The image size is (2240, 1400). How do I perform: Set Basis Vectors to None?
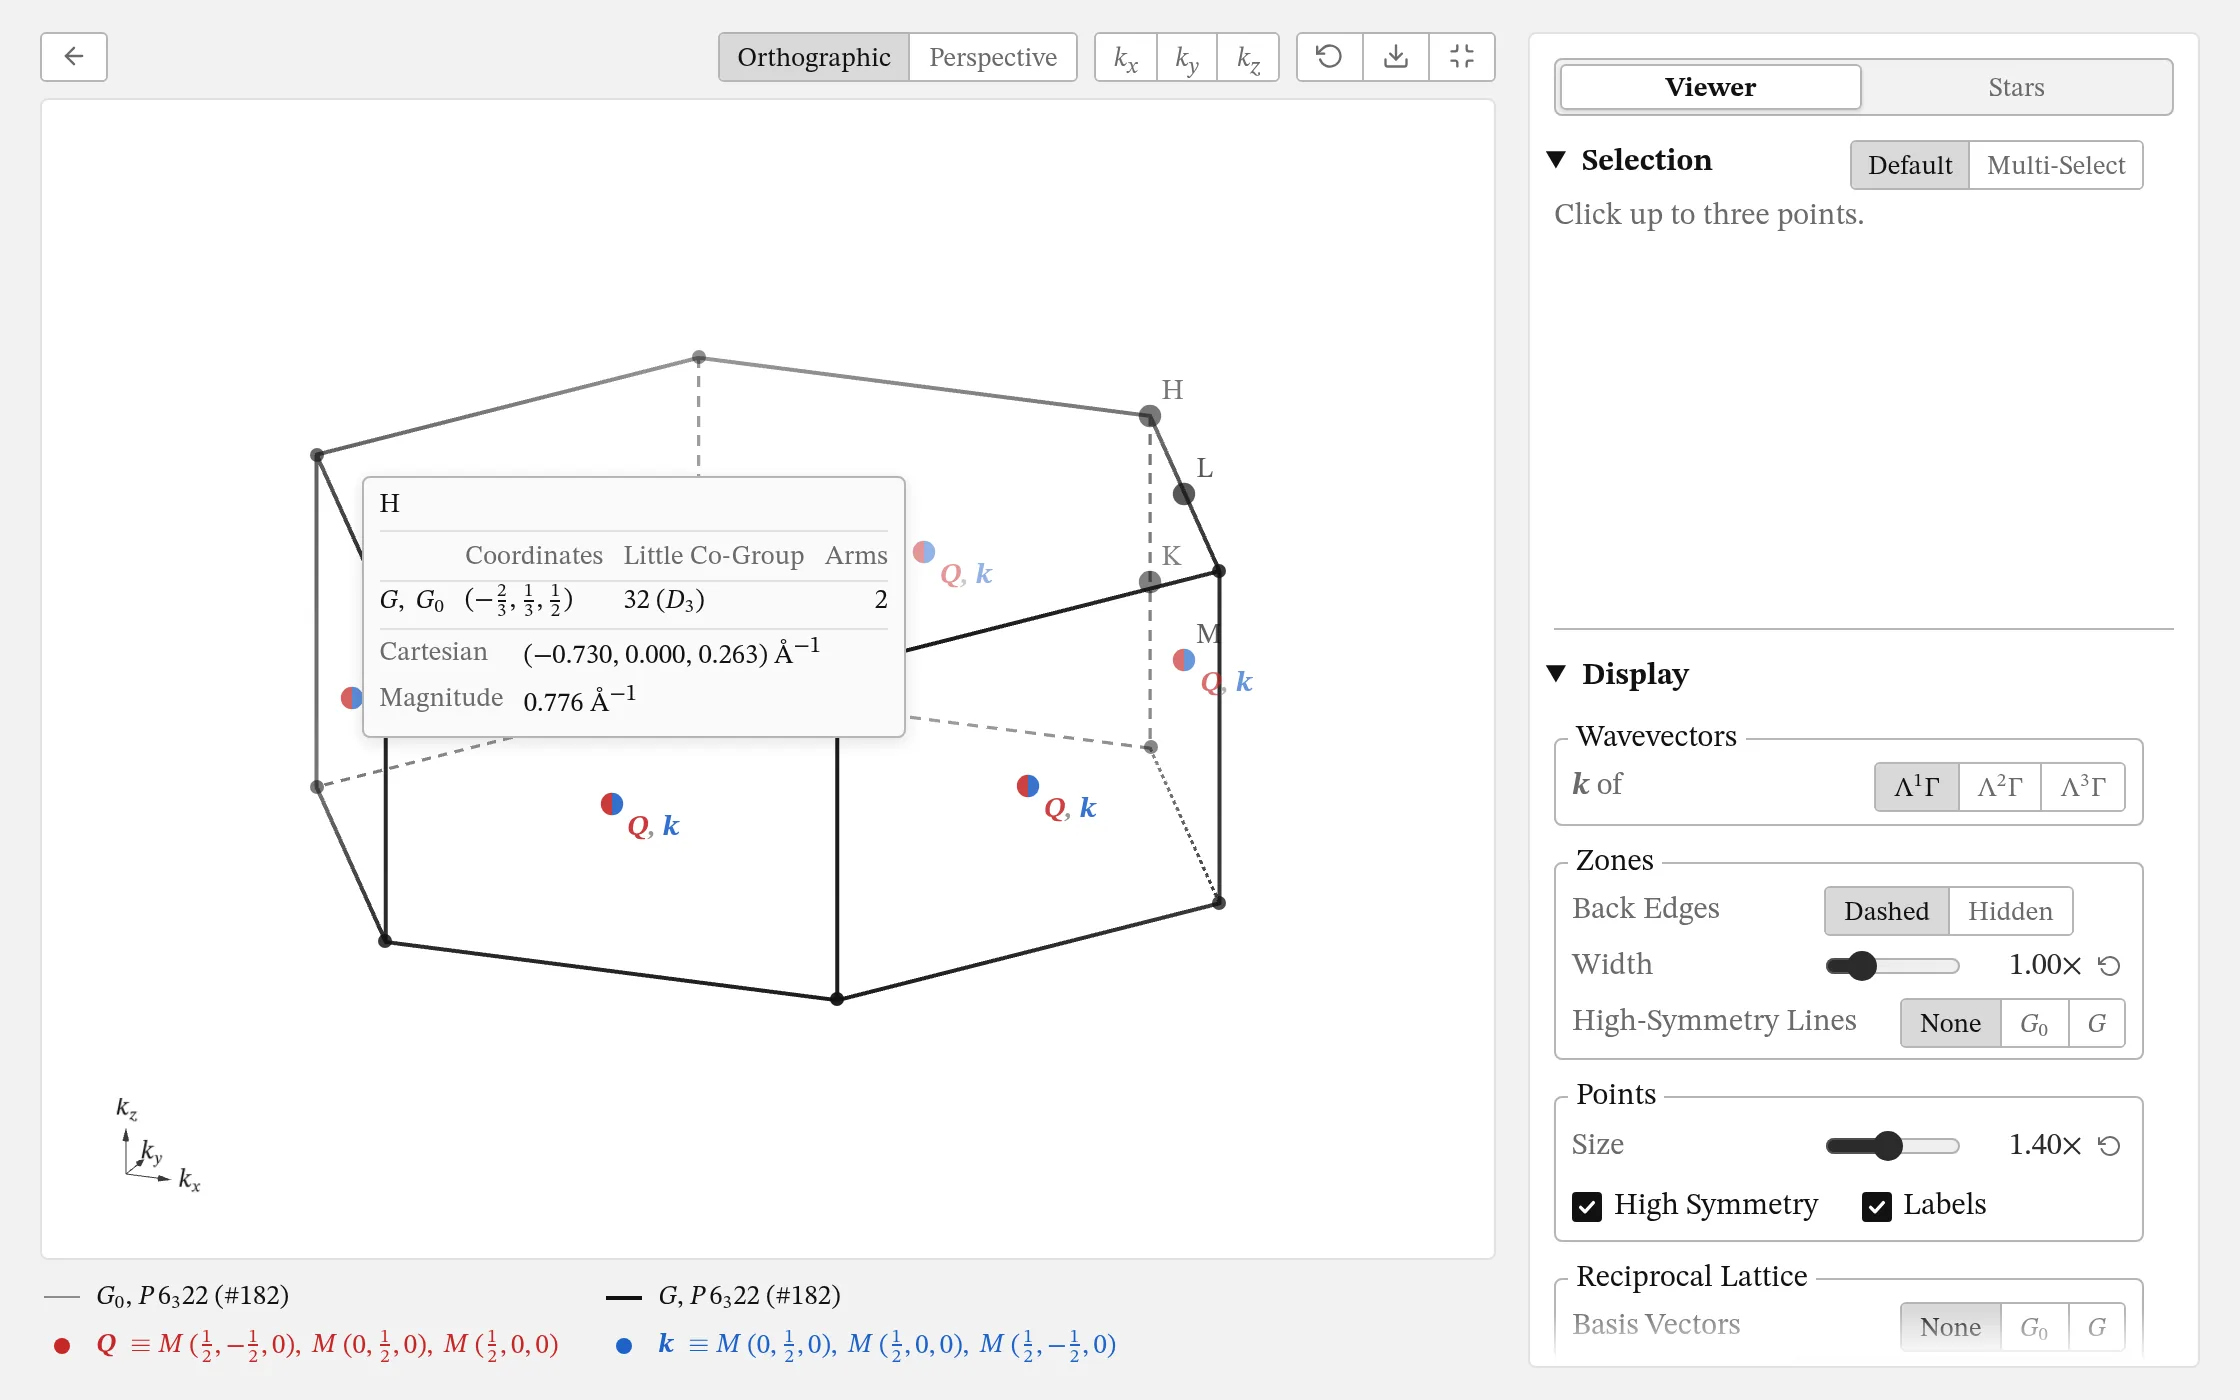click(1951, 1327)
